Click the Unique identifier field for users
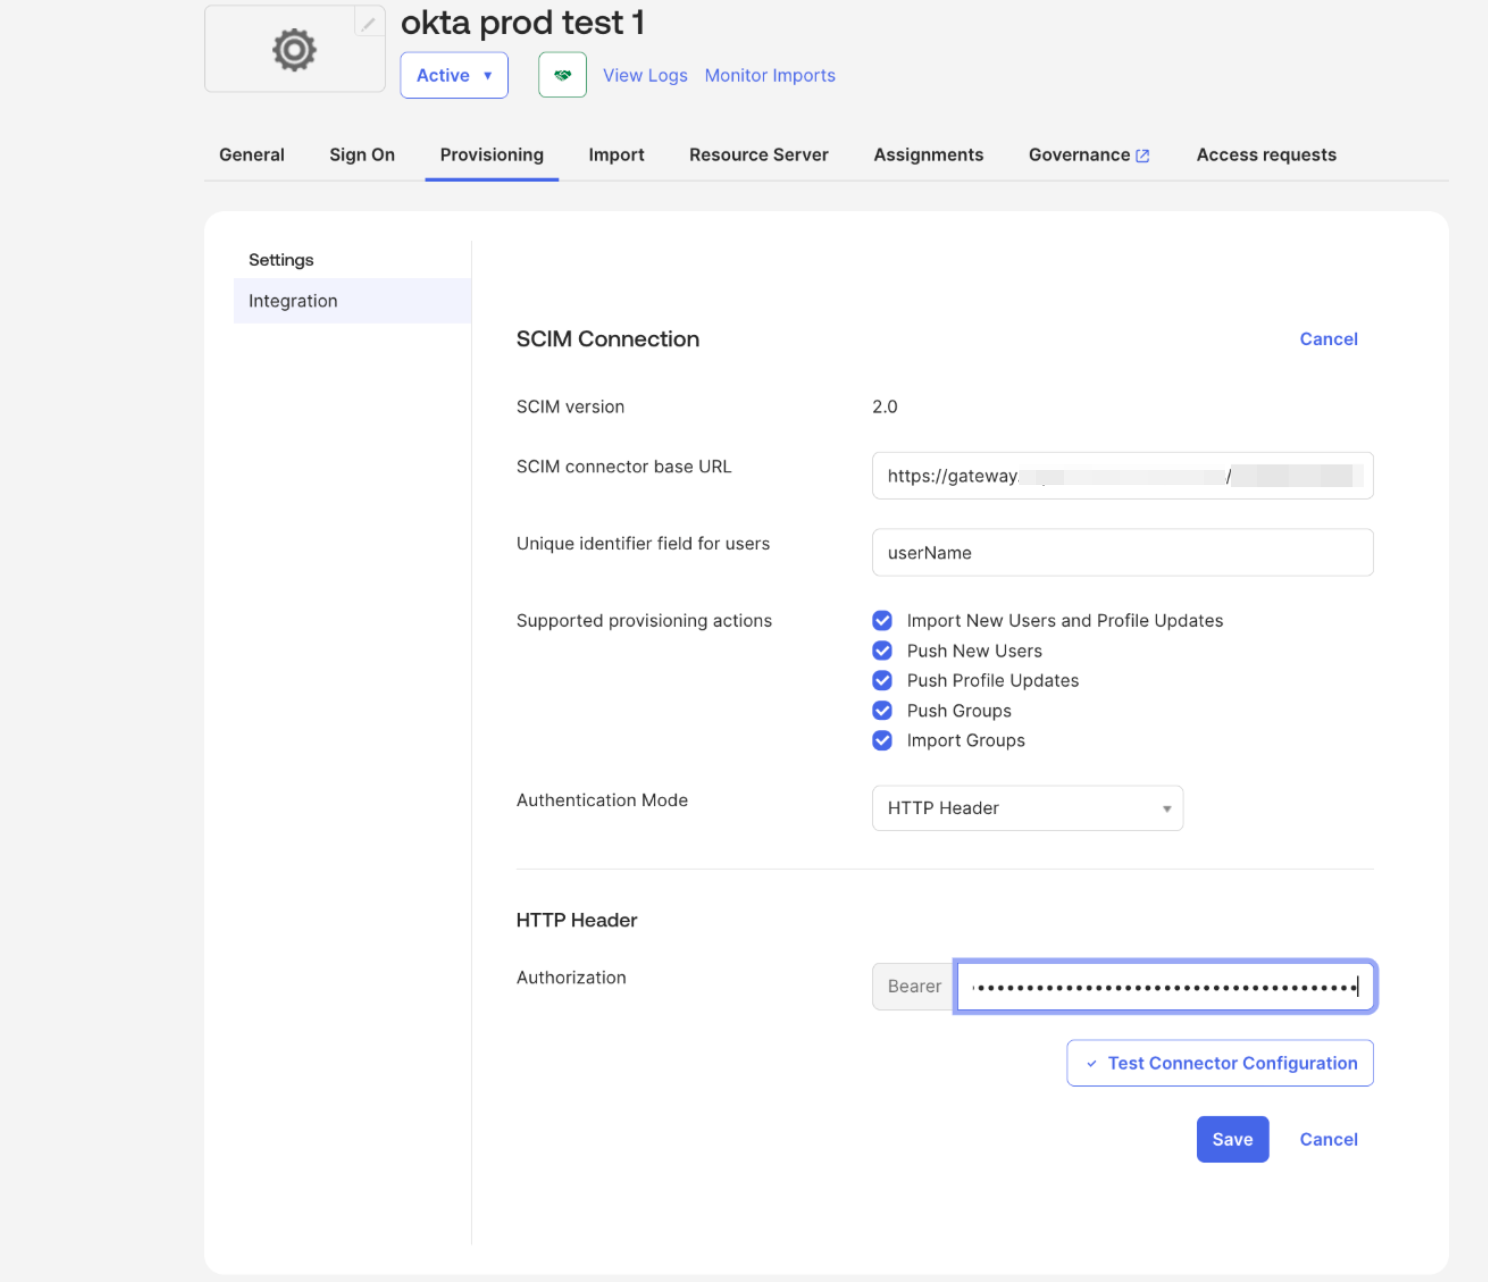Image resolution: width=1488 pixels, height=1282 pixels. tap(1122, 553)
